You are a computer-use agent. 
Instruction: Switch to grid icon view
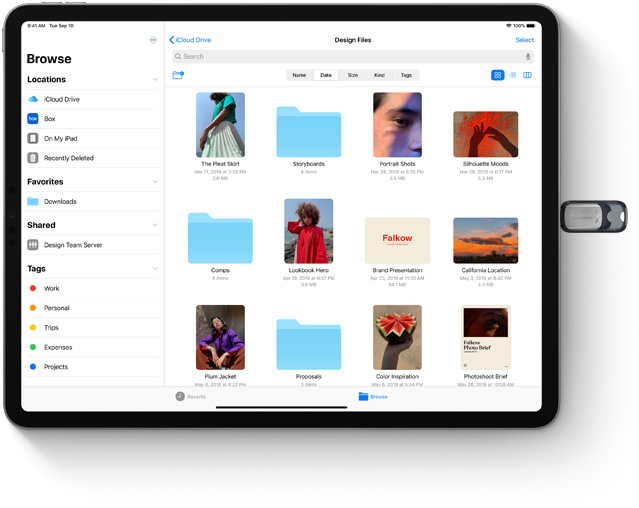[x=497, y=75]
